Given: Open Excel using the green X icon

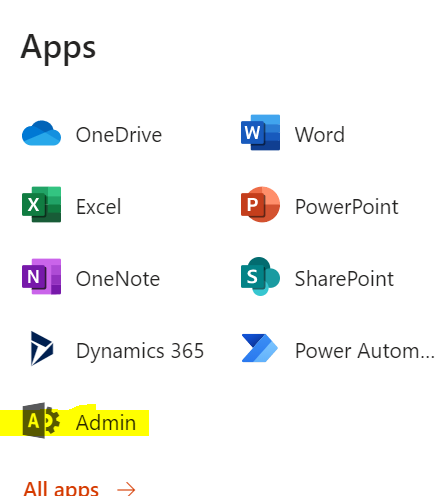Looking at the screenshot, I should coord(41,204).
